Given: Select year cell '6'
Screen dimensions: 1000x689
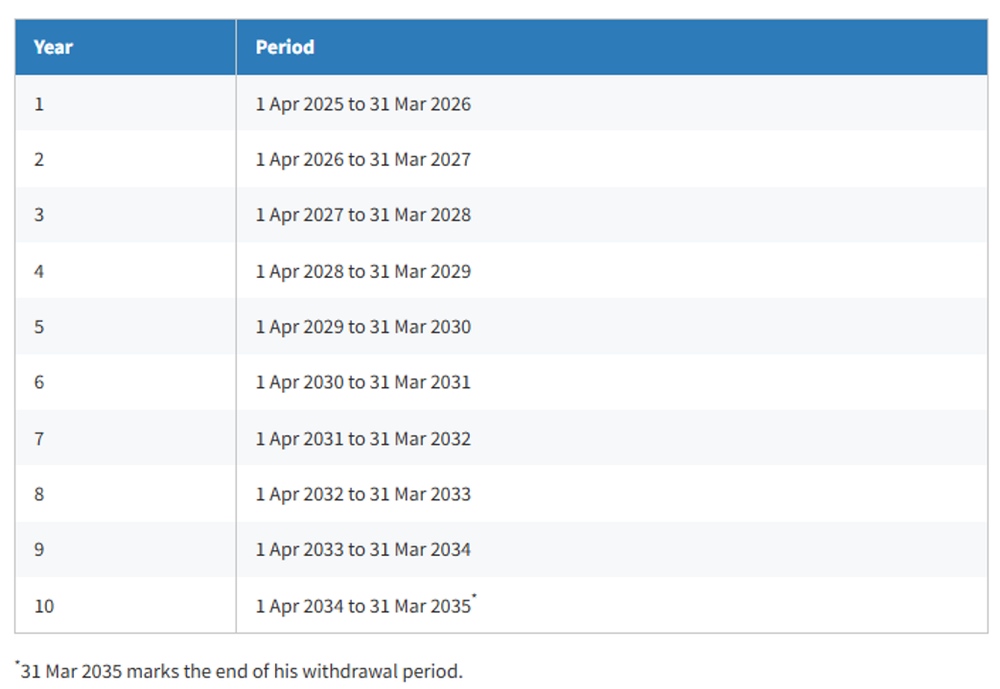Looking at the screenshot, I should 126,382.
